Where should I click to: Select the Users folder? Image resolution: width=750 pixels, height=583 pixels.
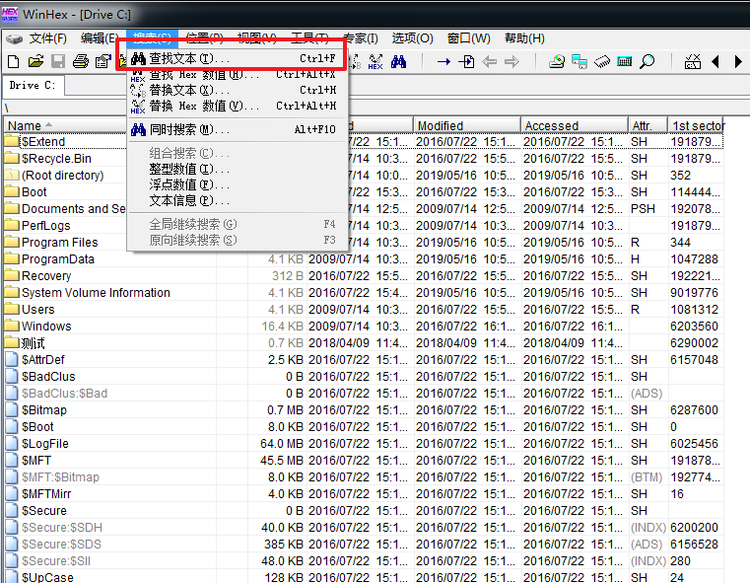pos(38,309)
